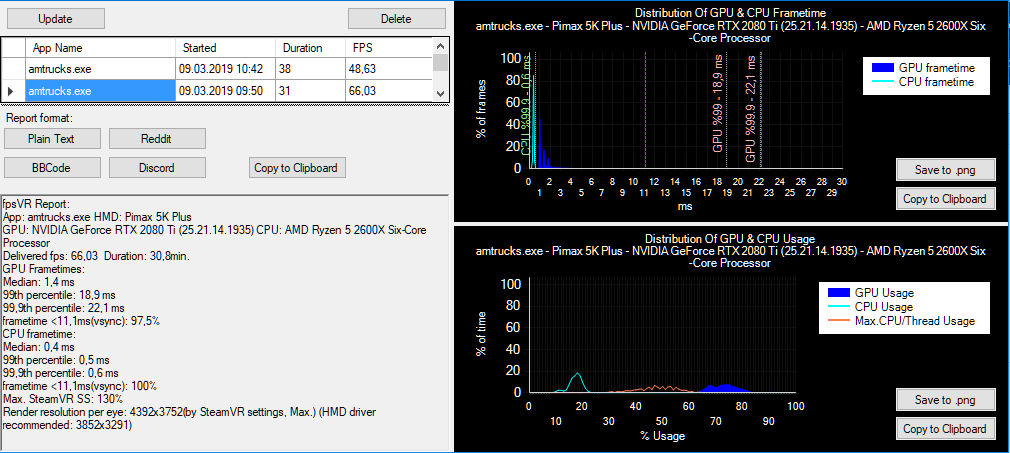The width and height of the screenshot is (1010, 453).
Task: Click the 'Distribution Of GPU & CPU Frametime' title
Action: [x=730, y=12]
